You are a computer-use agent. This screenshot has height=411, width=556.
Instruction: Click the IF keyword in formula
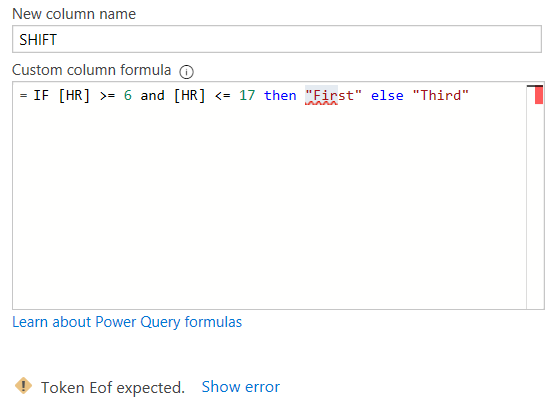[x=41, y=95]
